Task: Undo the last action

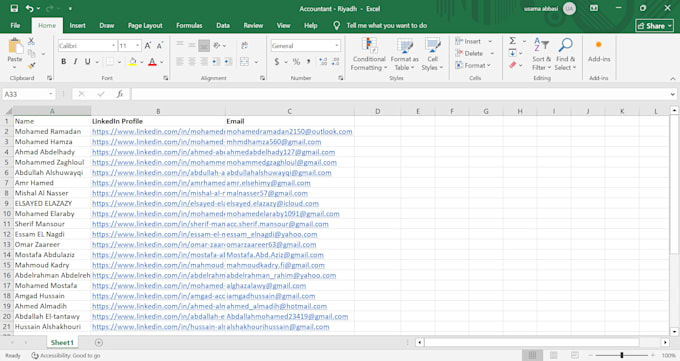Action: click(29, 8)
